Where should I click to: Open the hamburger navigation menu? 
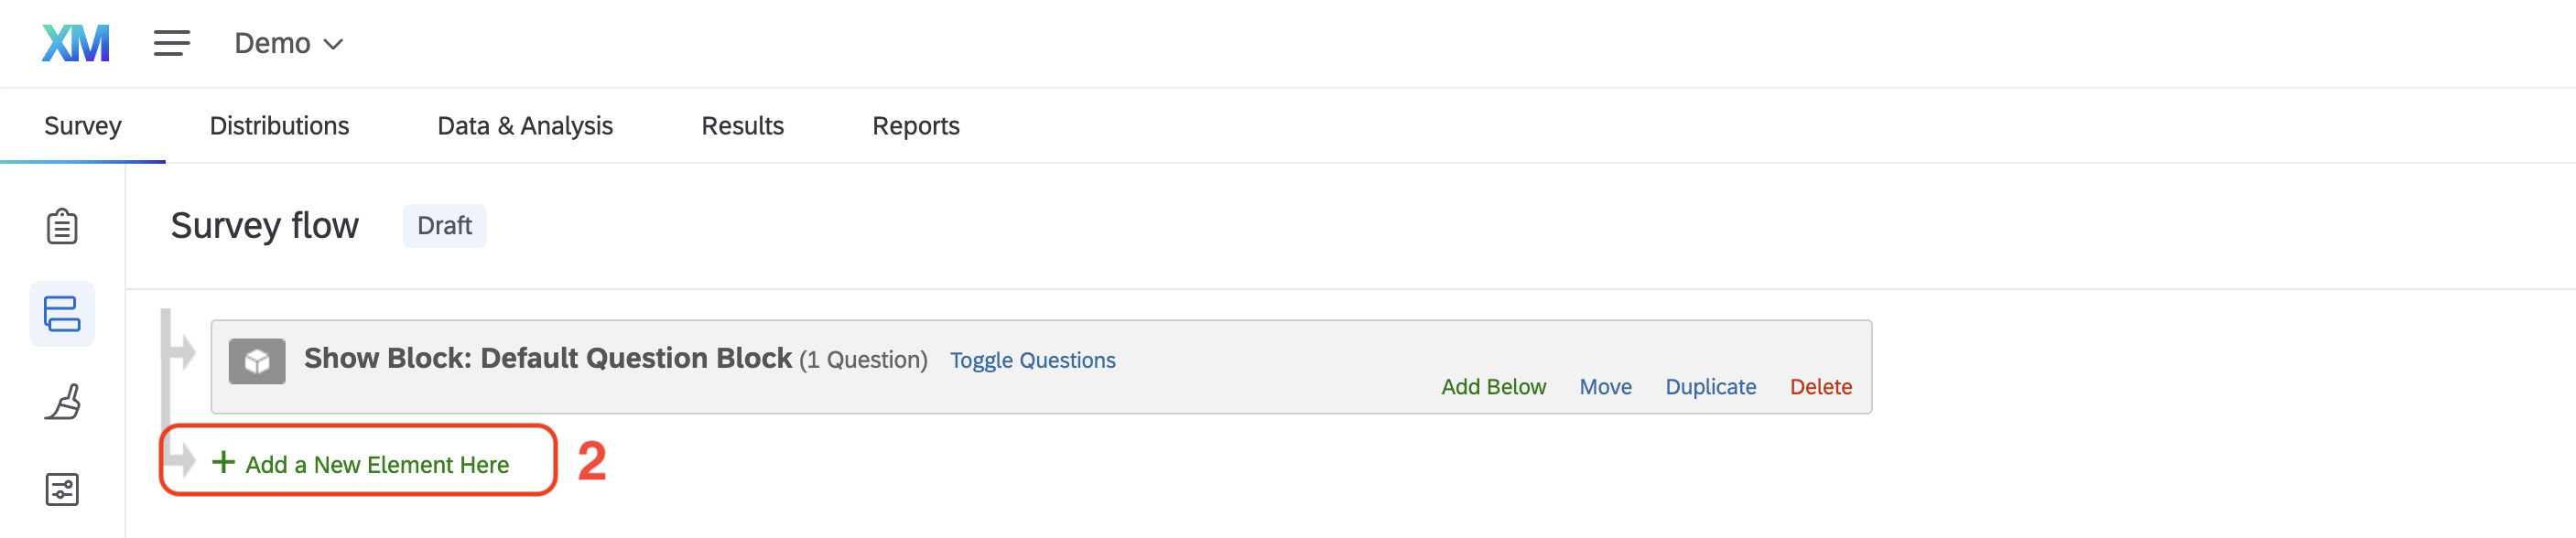click(x=171, y=43)
